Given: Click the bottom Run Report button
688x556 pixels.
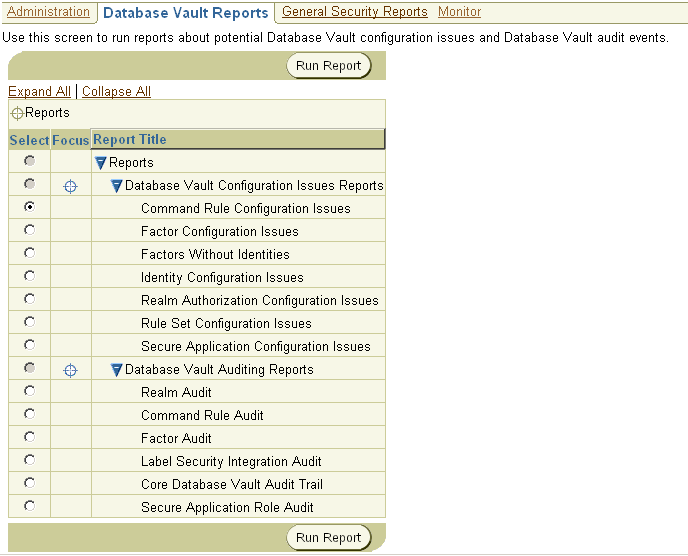Looking at the screenshot, I should point(329,538).
